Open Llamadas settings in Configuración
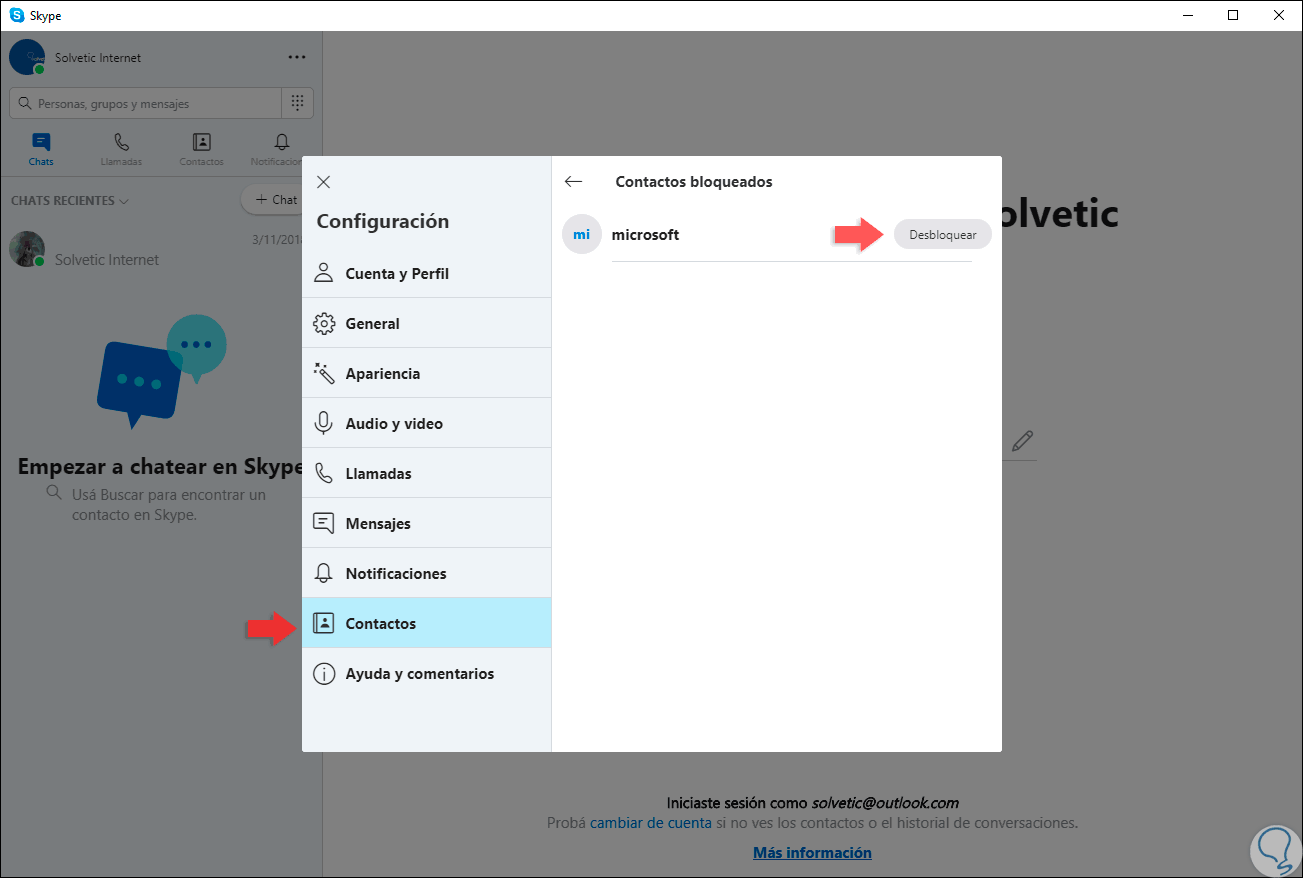The image size is (1303, 878). [426, 473]
